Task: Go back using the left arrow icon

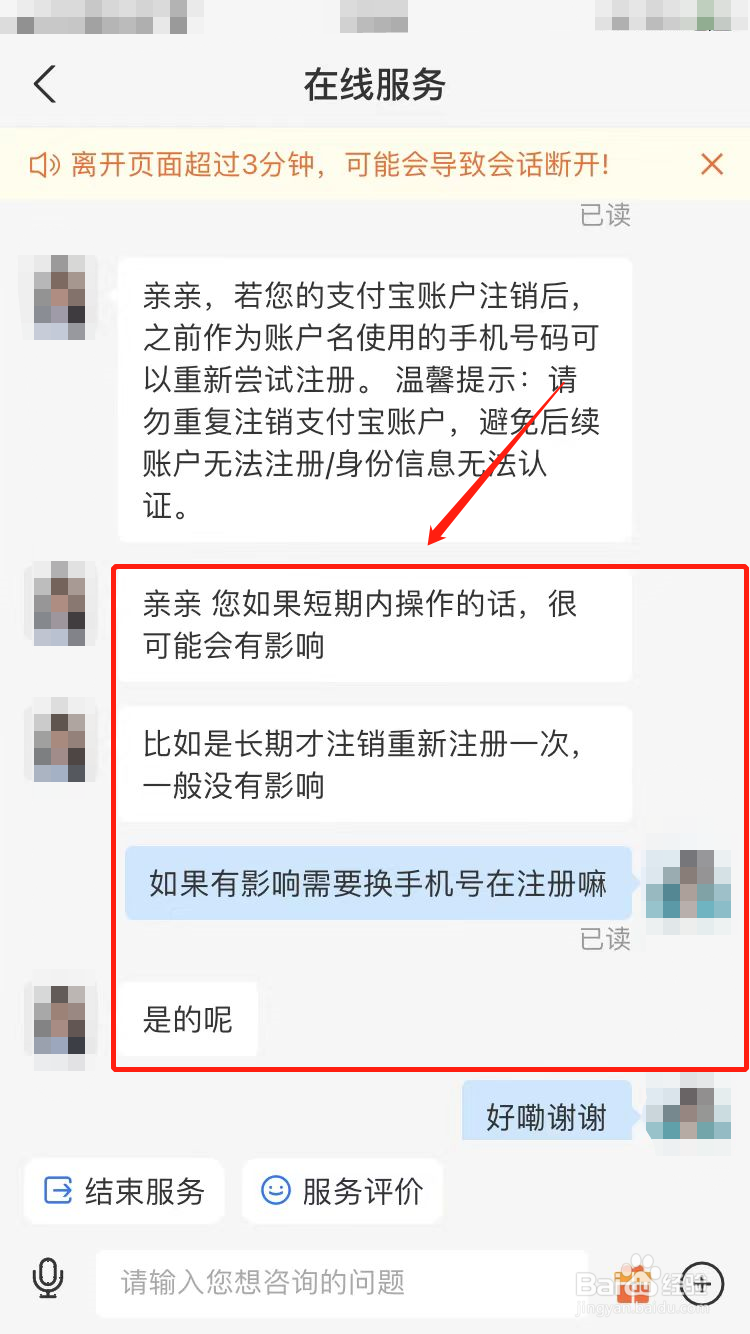Action: (45, 84)
